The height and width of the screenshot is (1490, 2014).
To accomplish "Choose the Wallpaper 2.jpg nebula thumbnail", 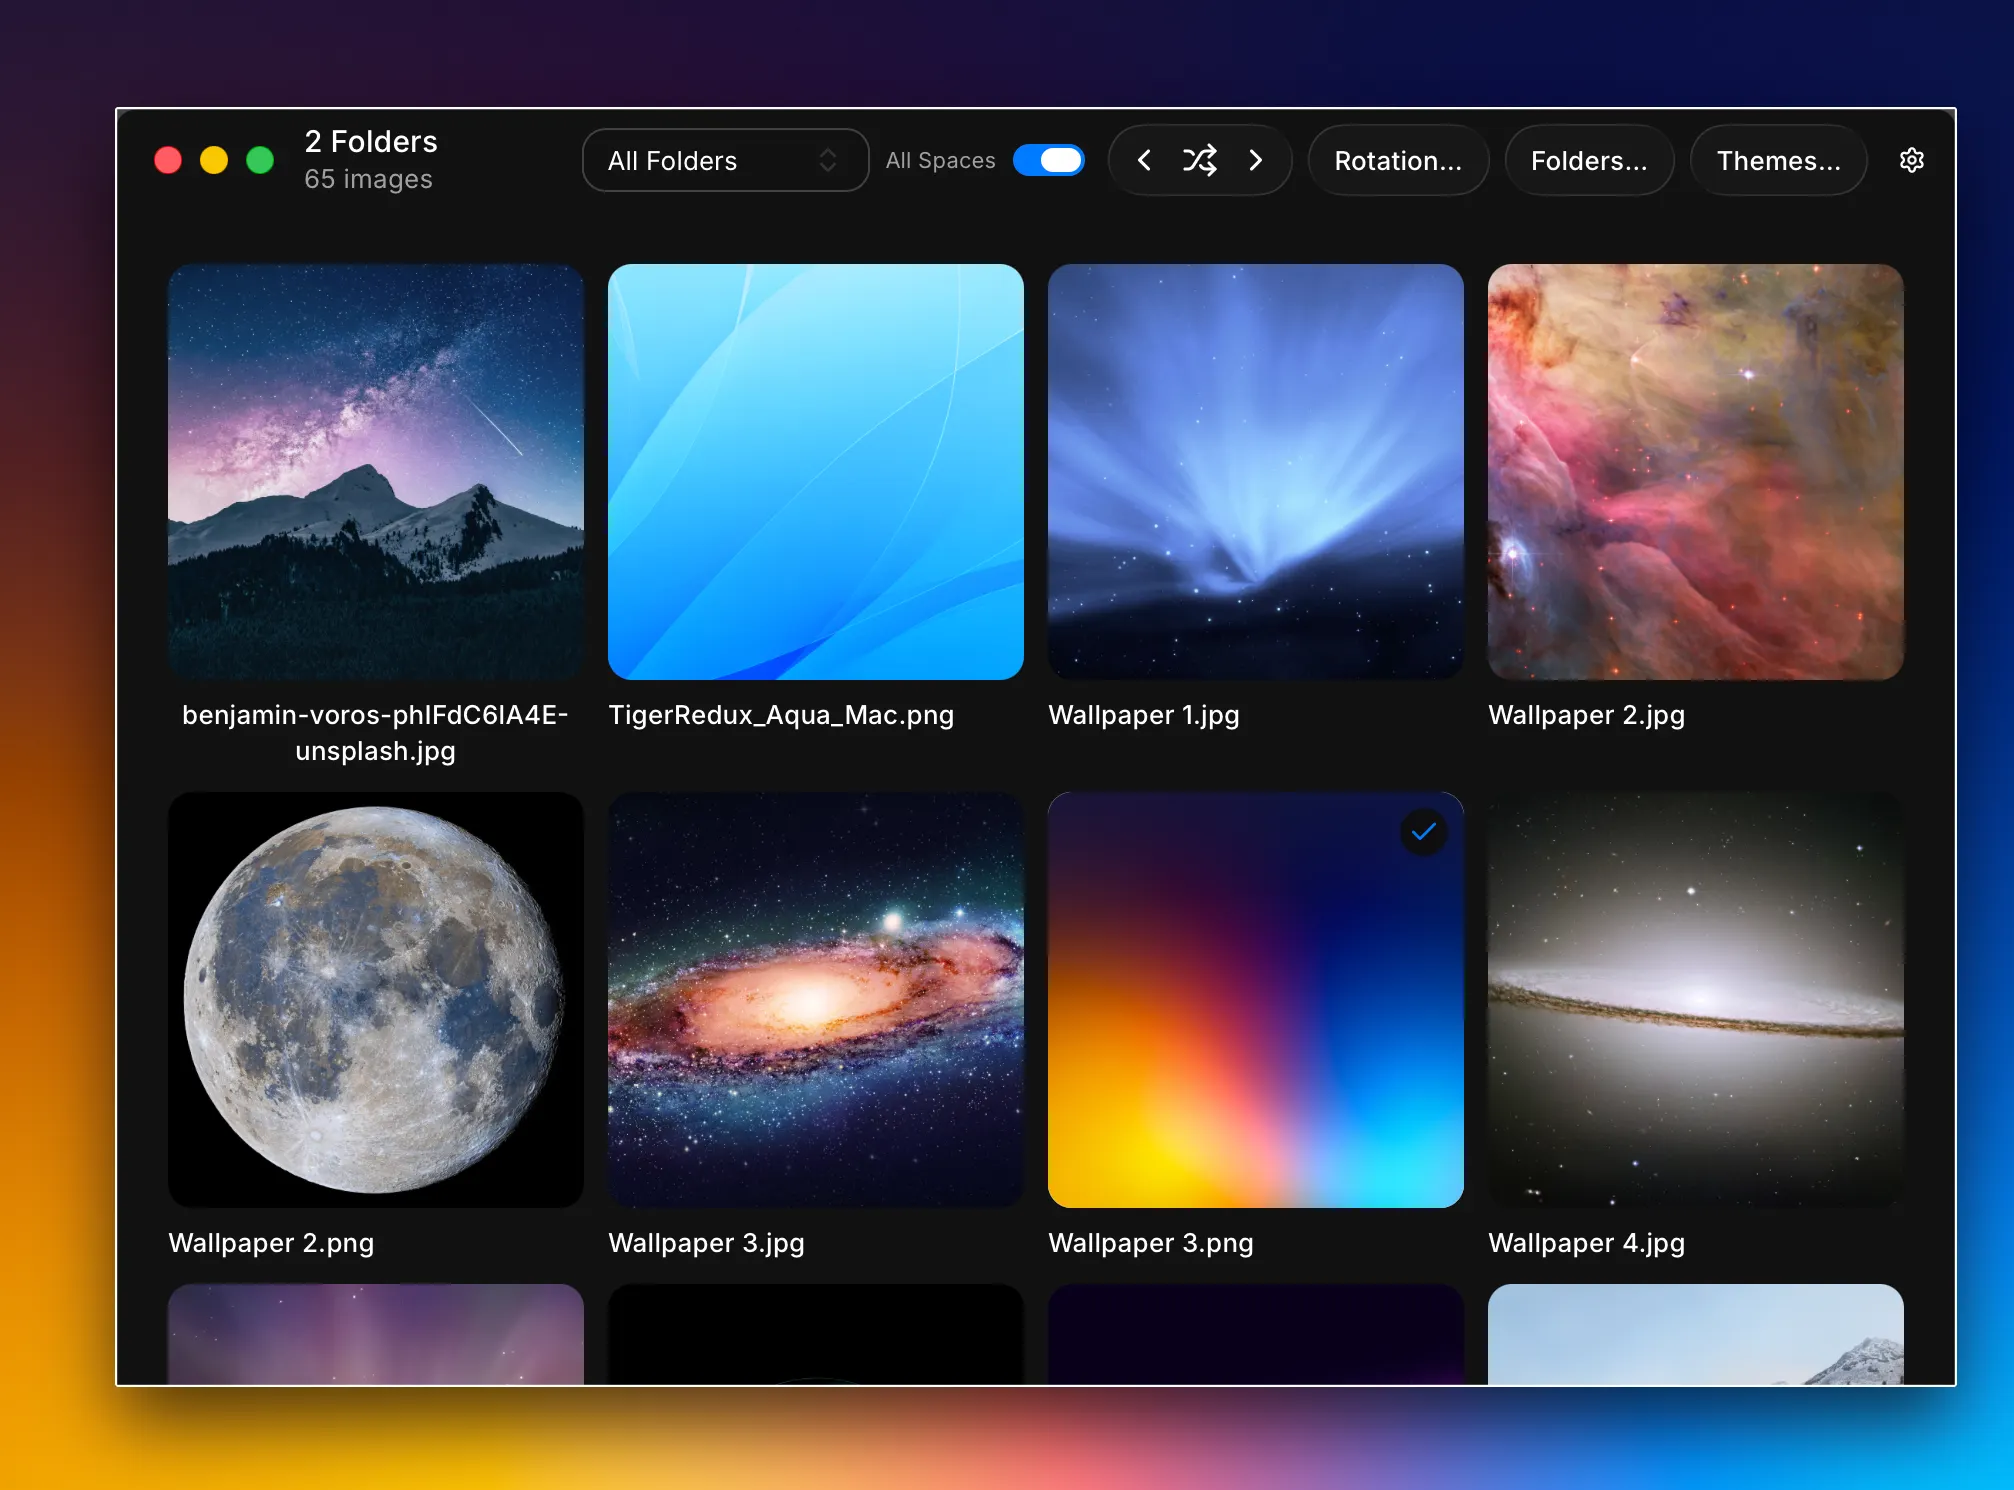I will [x=1696, y=472].
